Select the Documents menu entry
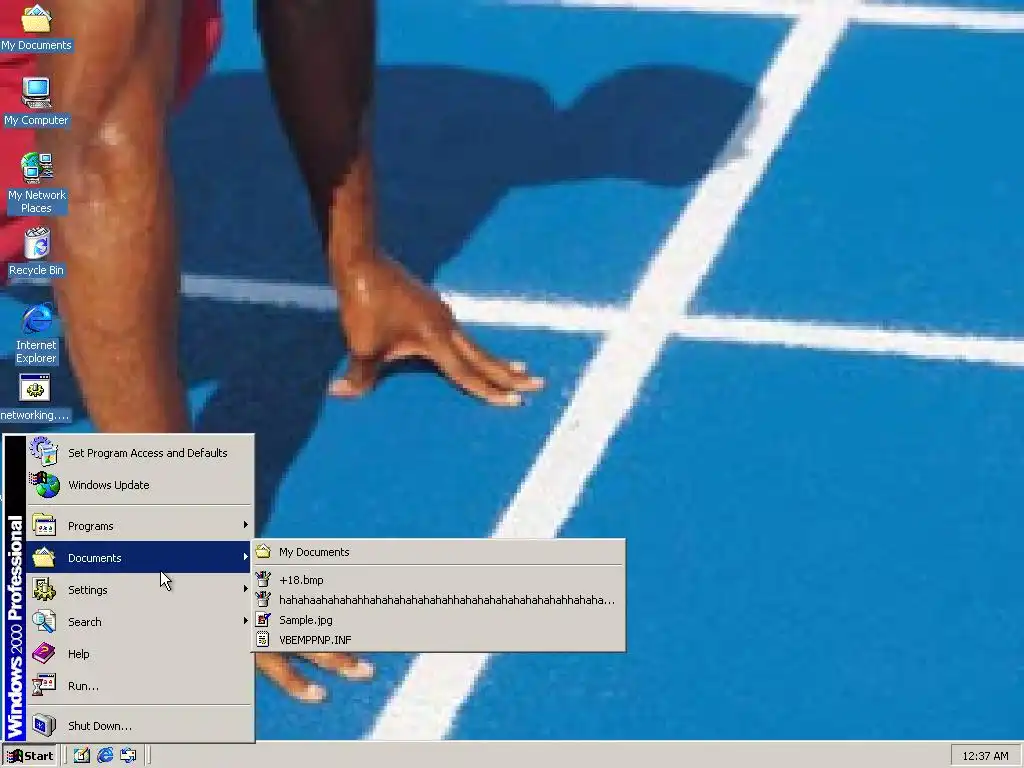The height and width of the screenshot is (768, 1024). pyautogui.click(x=139, y=558)
